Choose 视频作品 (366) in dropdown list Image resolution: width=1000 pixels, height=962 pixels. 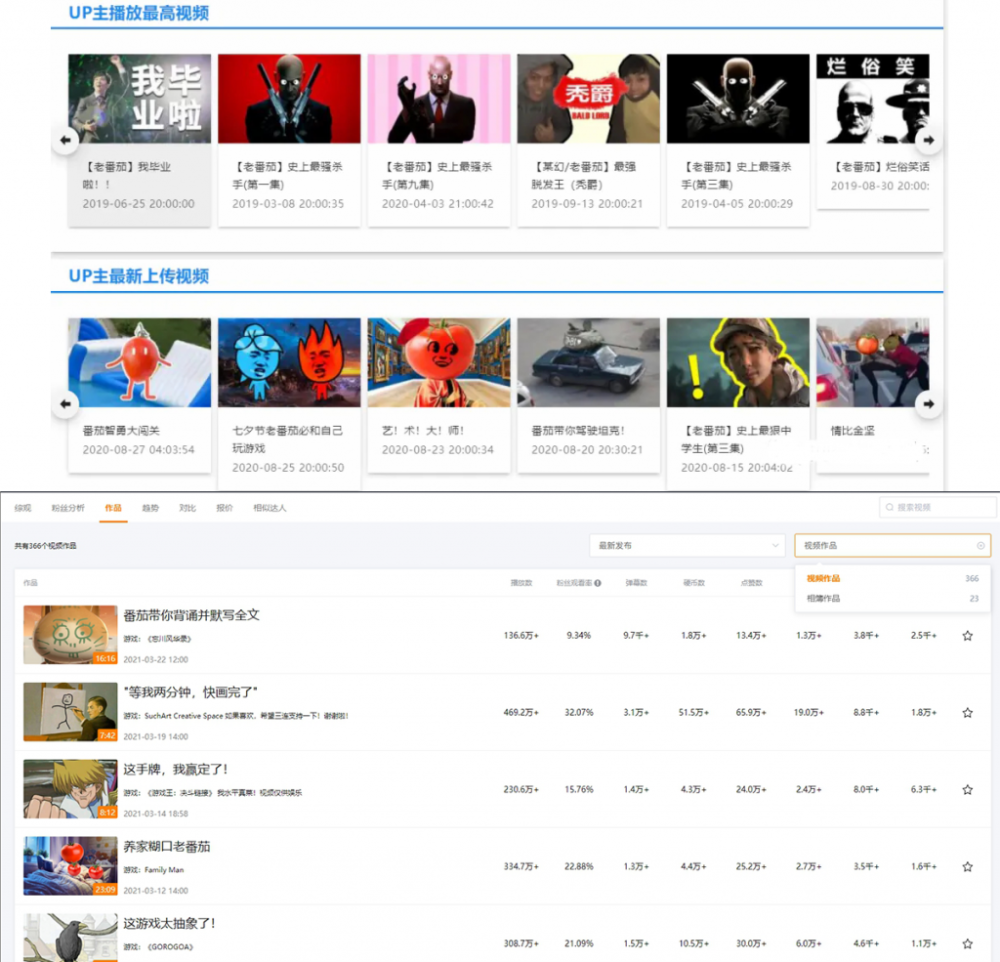[x=892, y=578]
